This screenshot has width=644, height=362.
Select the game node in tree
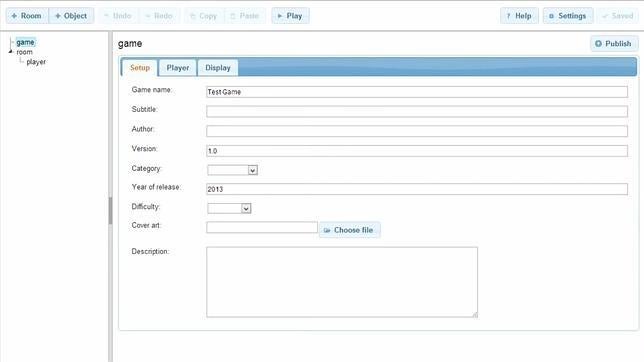(25, 42)
